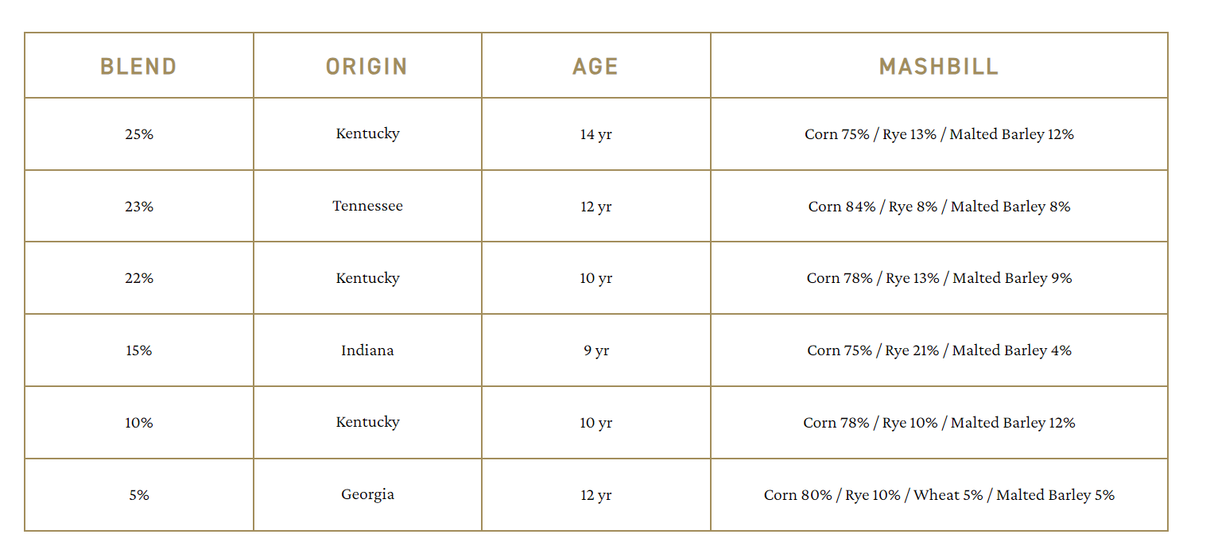Click the AGE column header
Image resolution: width=1214 pixels, height=542 pixels.
(x=595, y=67)
